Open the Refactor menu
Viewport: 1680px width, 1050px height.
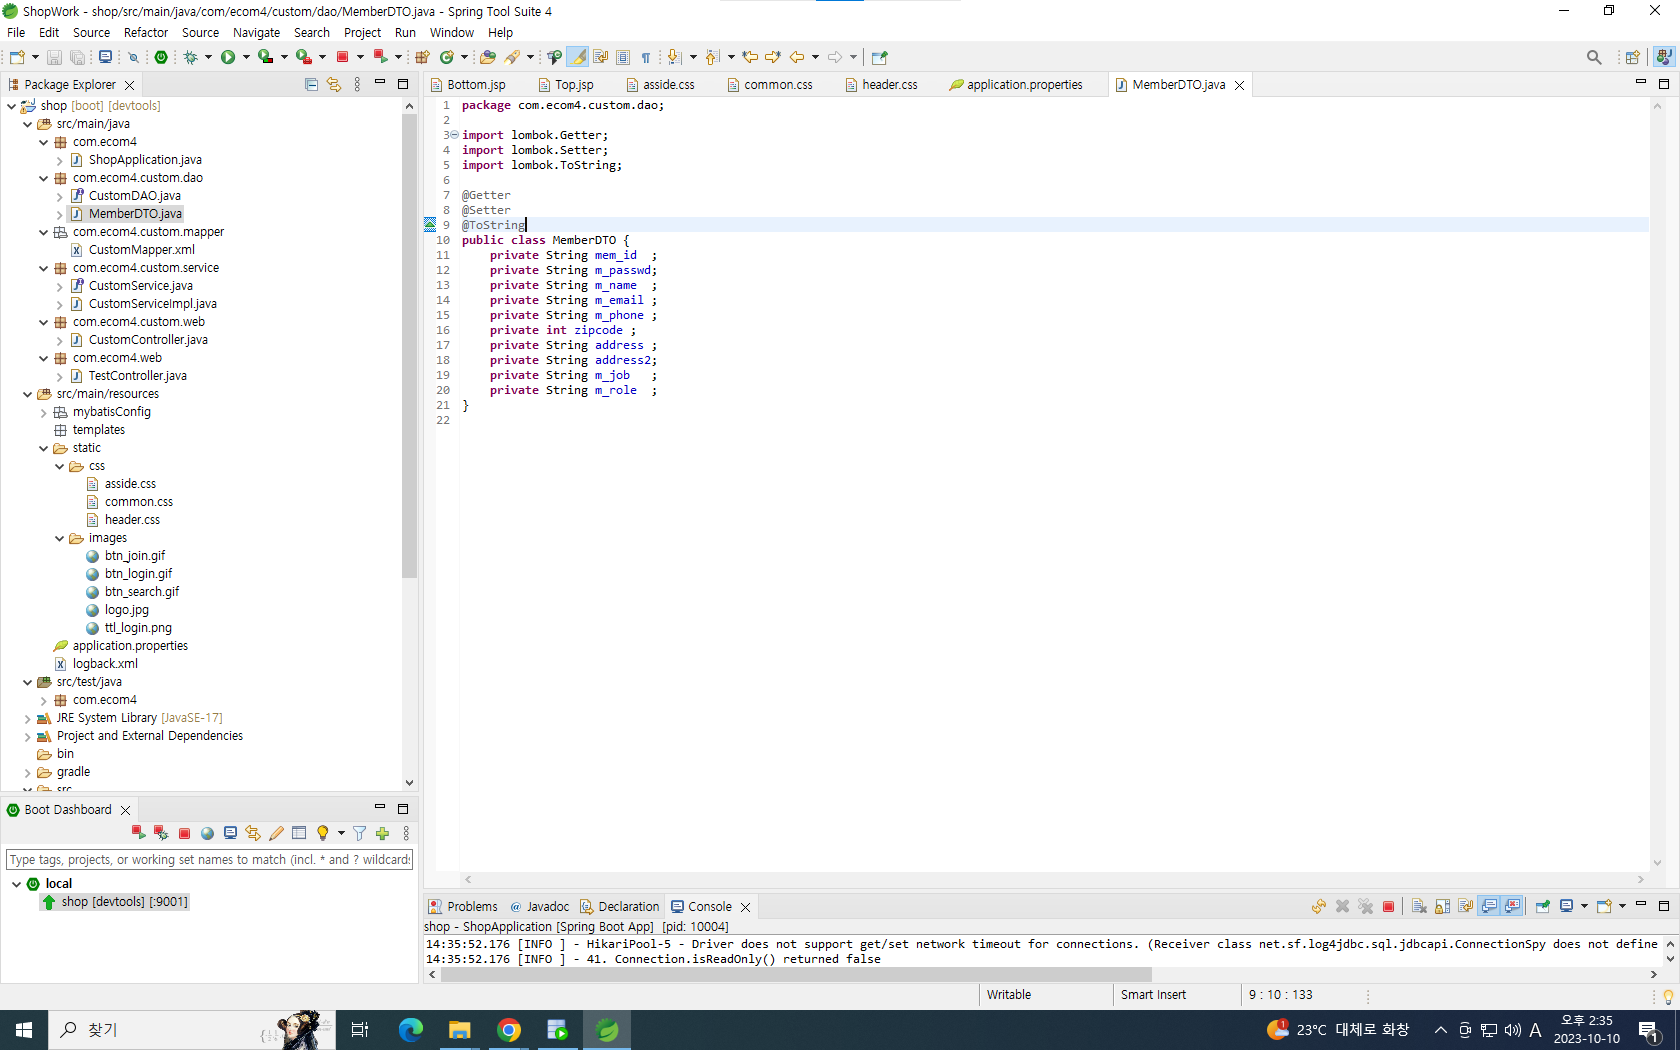[x=146, y=32]
